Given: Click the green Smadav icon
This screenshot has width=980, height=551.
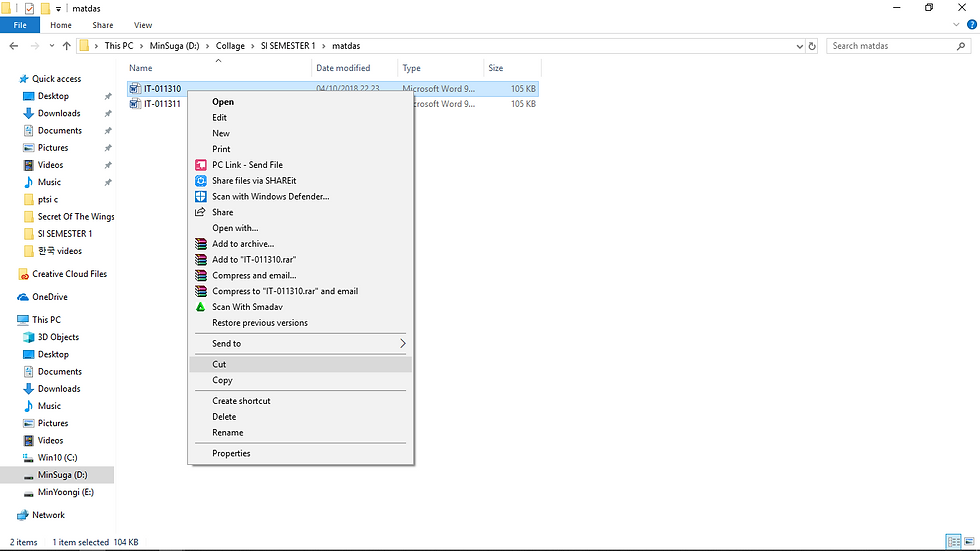Looking at the screenshot, I should pos(201,307).
